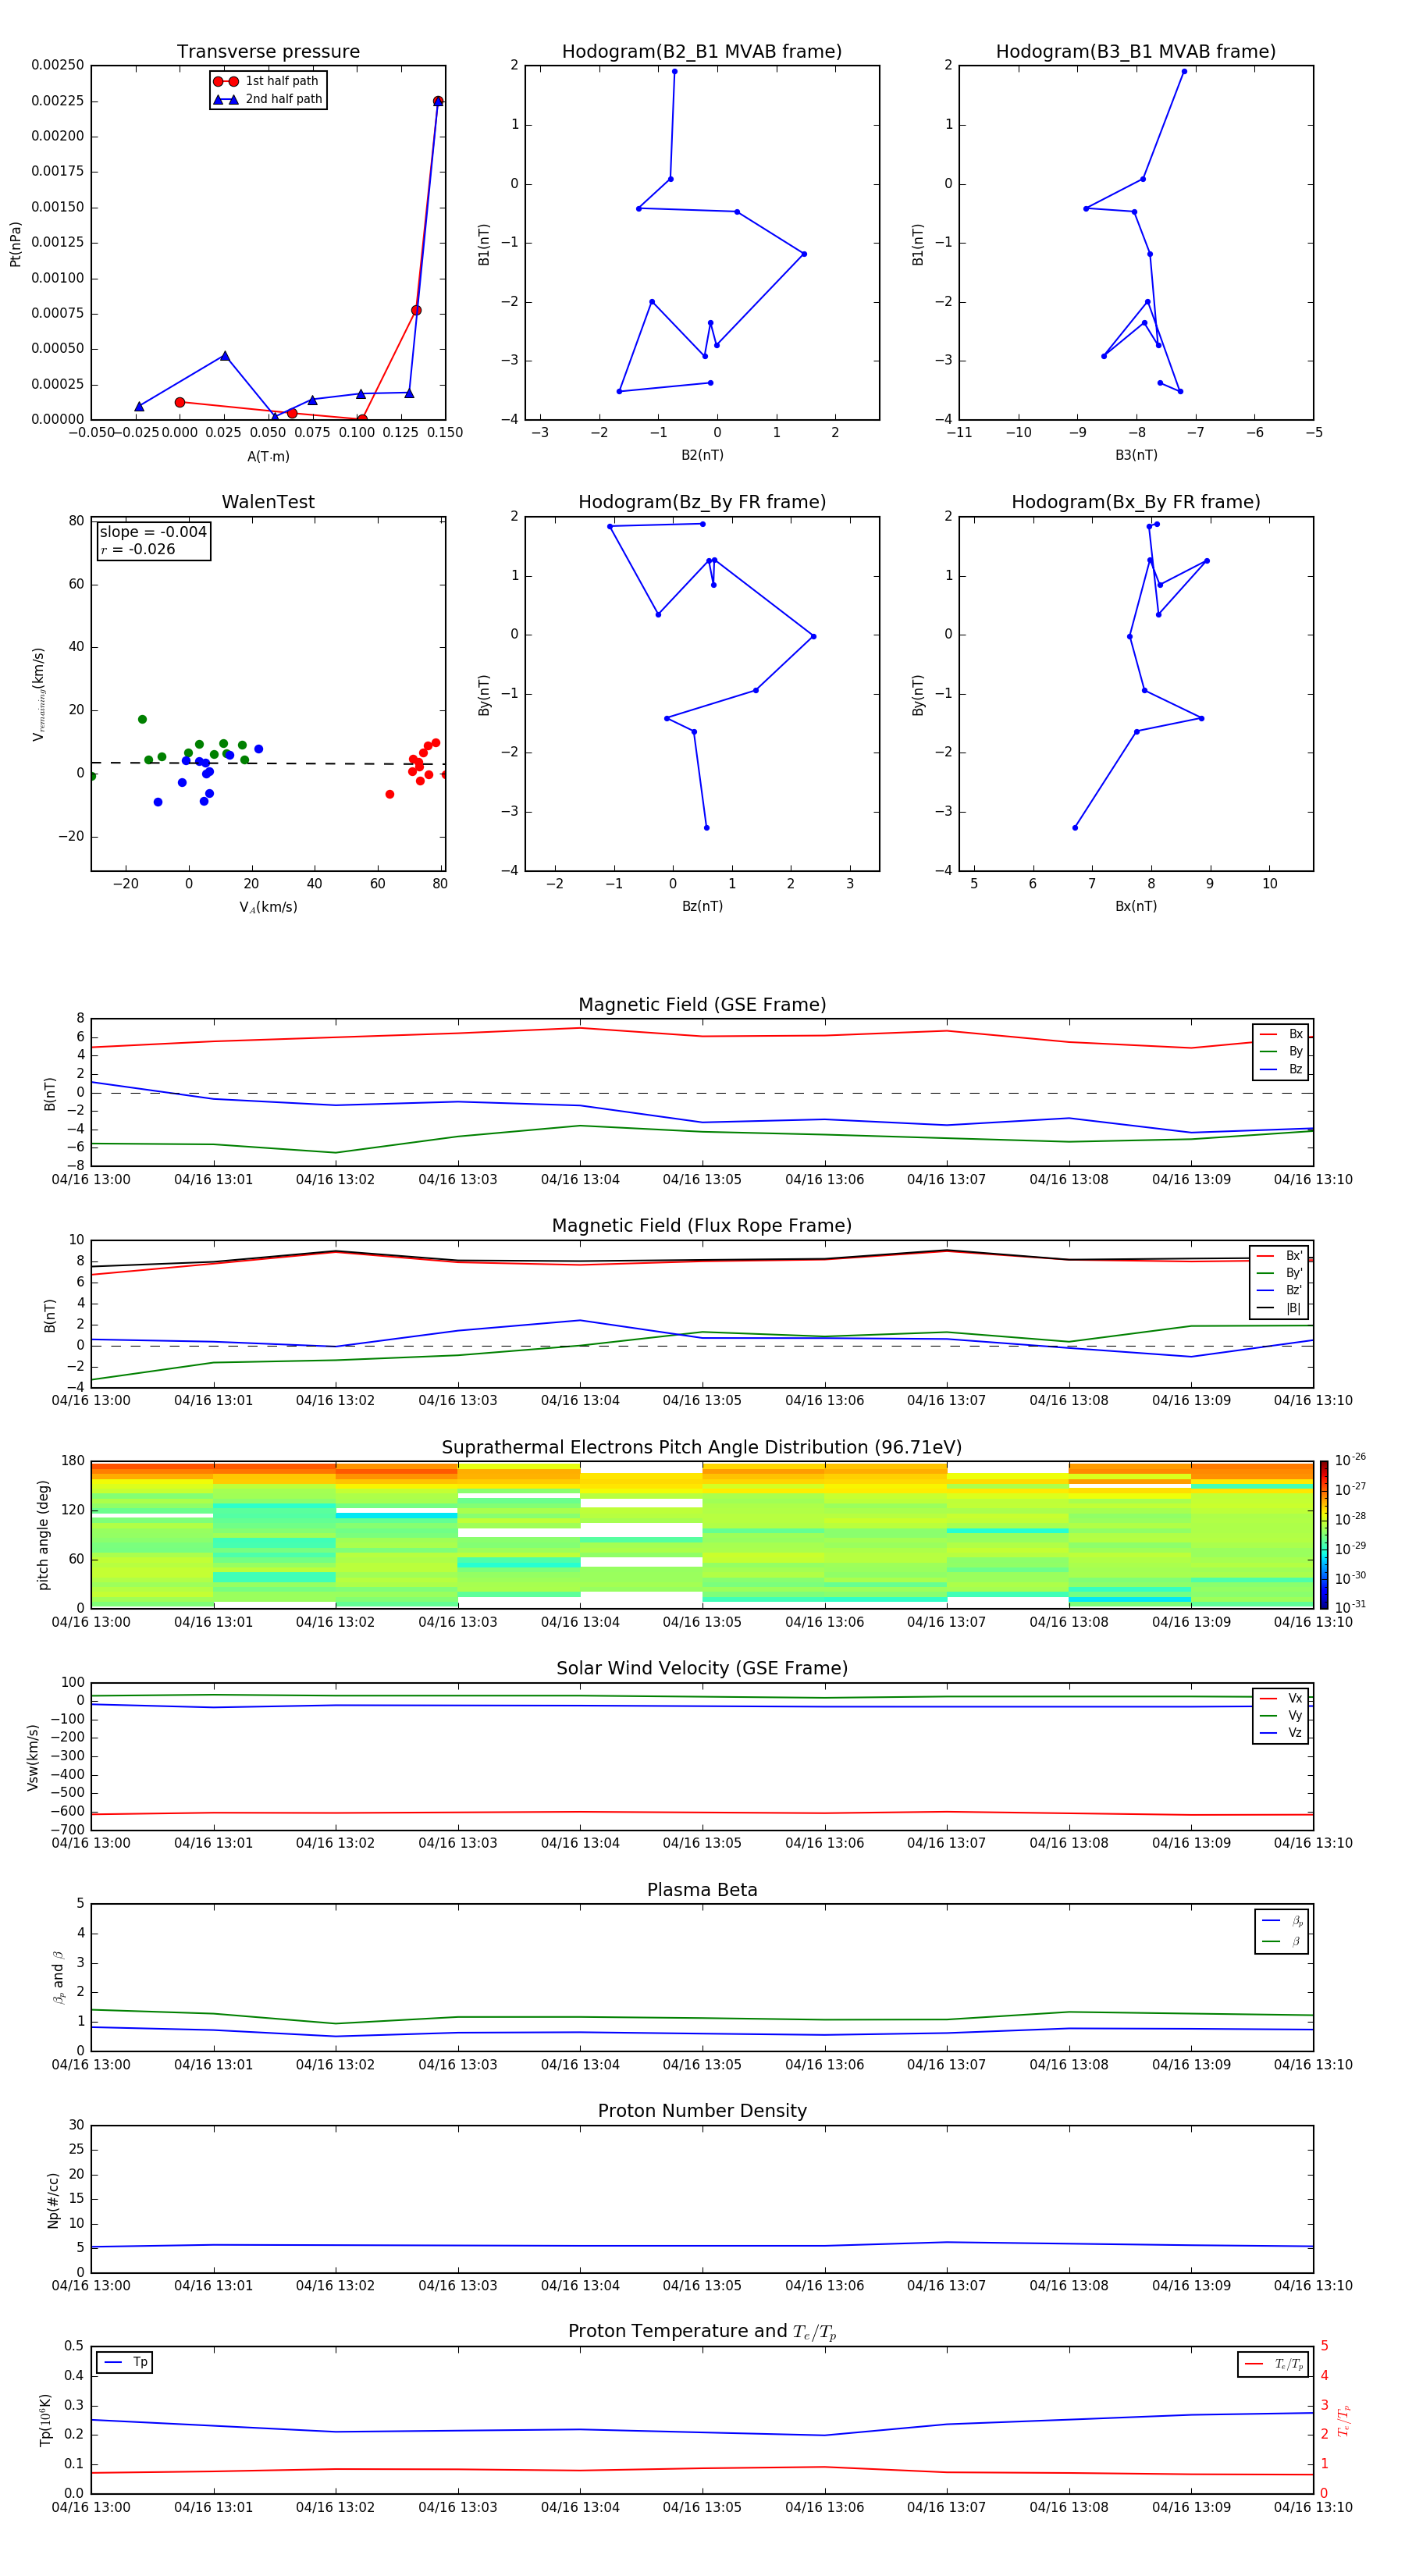Image resolution: width=1405 pixels, height=2576 pixels.
Task: Click '04/16 13:05' tick below GSE field panel
Action: click(702, 1180)
